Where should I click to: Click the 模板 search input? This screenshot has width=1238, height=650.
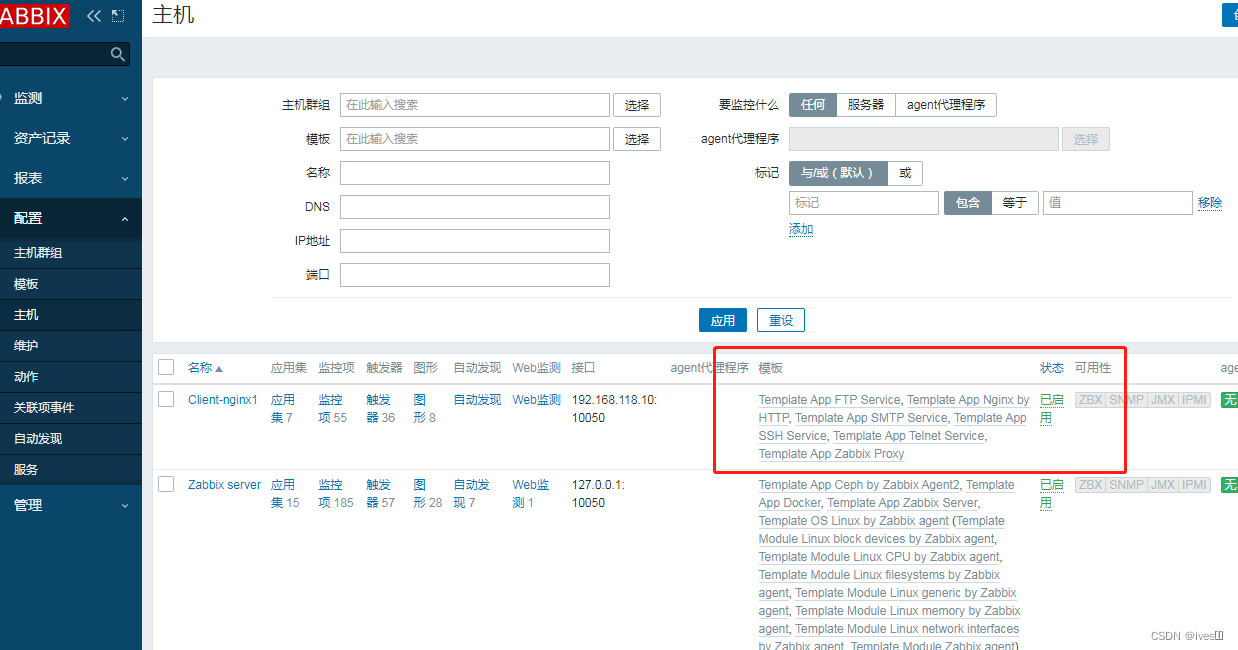[x=475, y=139]
